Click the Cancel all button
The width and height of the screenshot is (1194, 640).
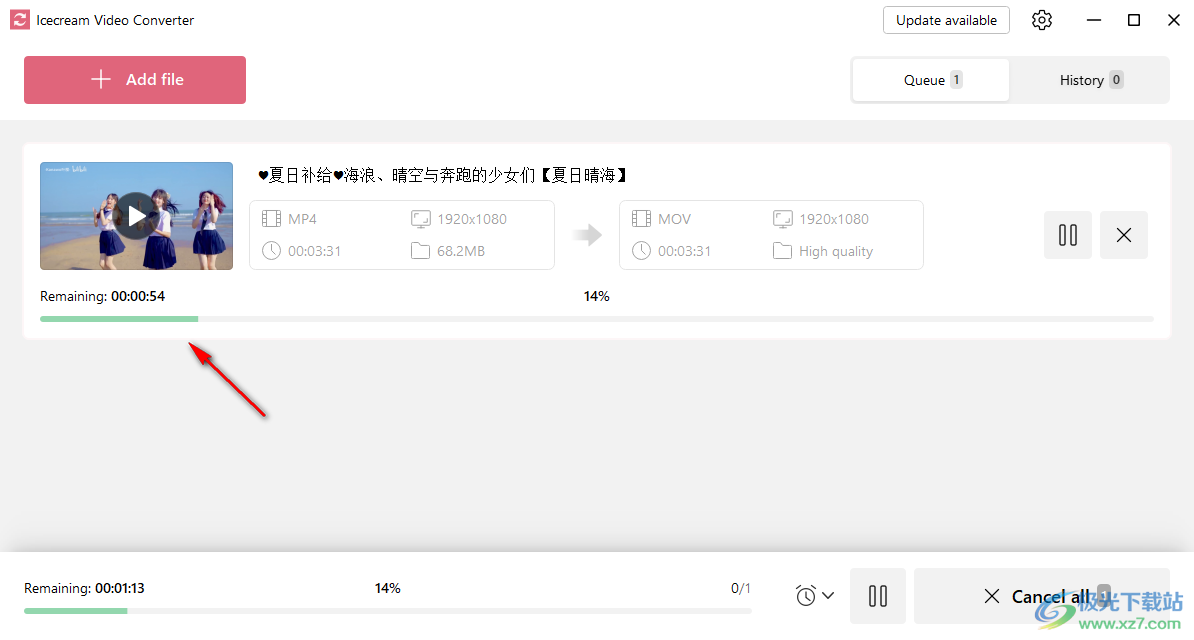(1041, 596)
